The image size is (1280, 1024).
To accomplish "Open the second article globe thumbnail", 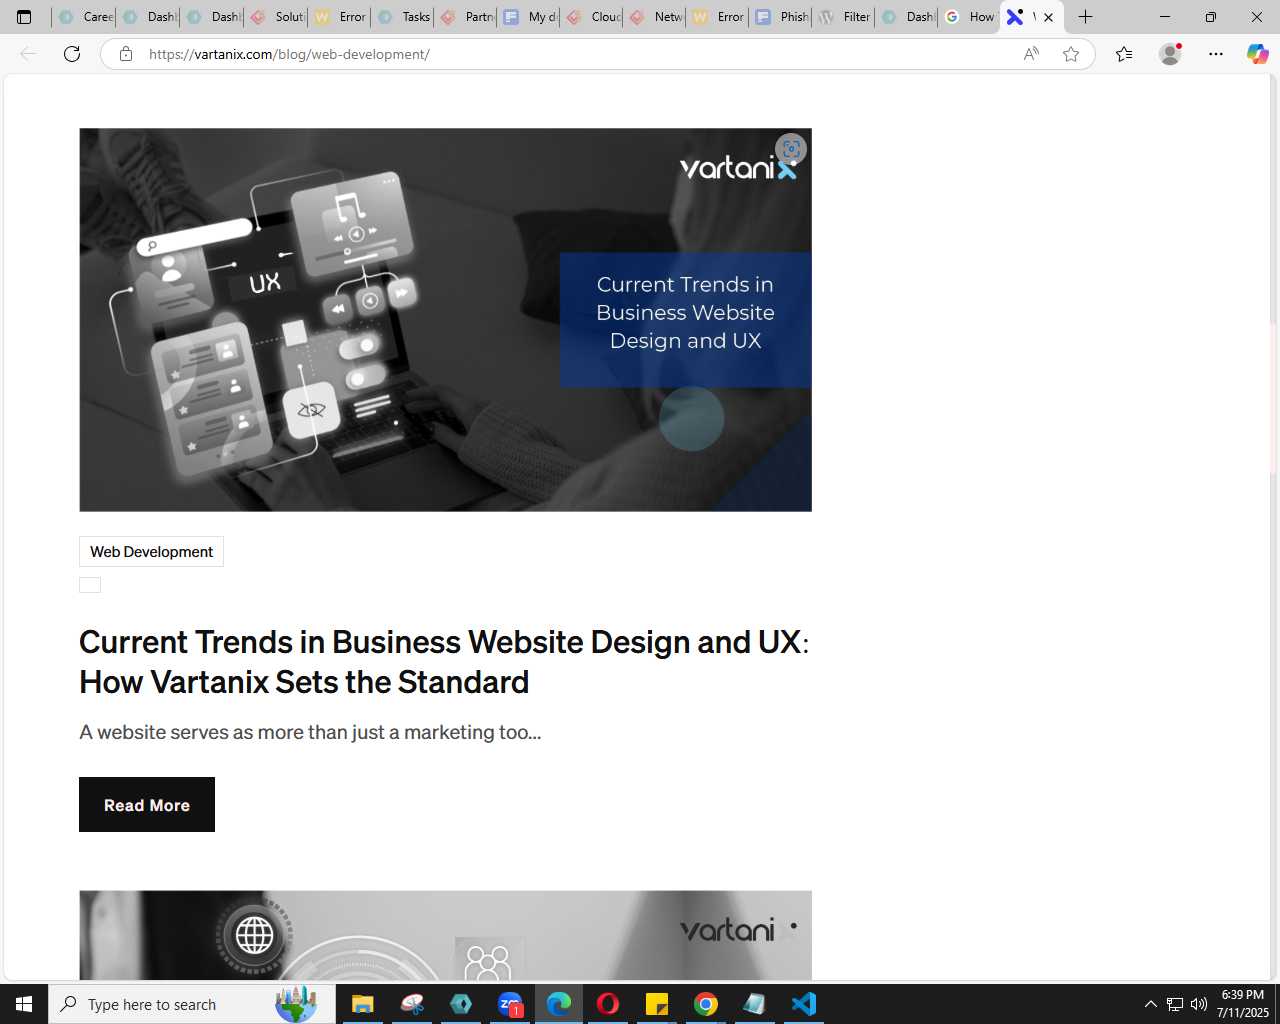I will click(445, 935).
